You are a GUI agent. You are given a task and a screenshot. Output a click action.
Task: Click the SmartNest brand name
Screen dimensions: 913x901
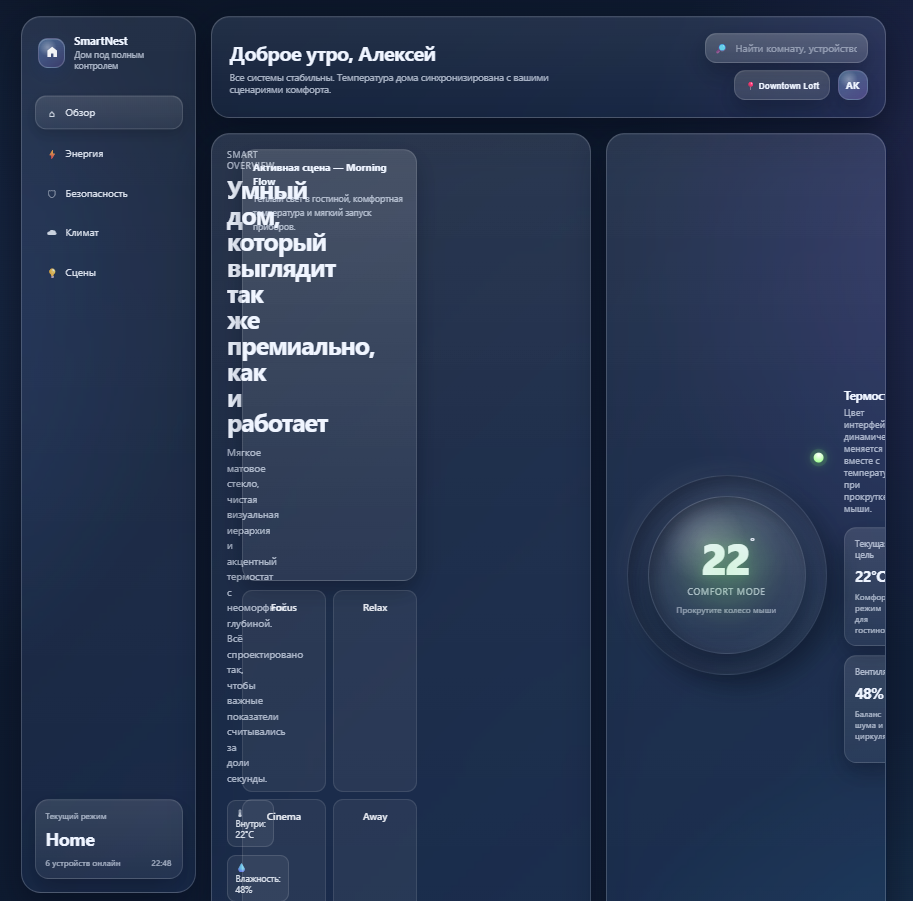[x=101, y=41]
